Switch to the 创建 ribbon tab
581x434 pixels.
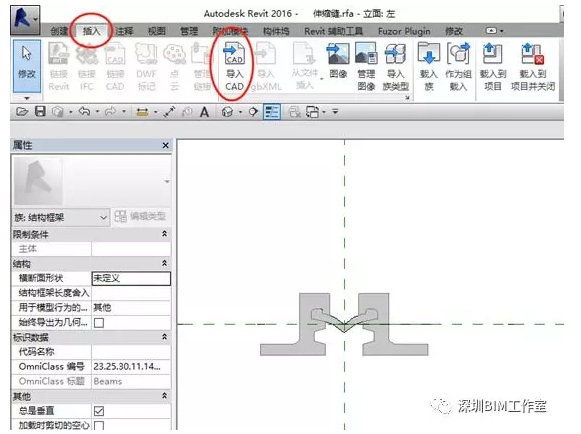coord(59,31)
